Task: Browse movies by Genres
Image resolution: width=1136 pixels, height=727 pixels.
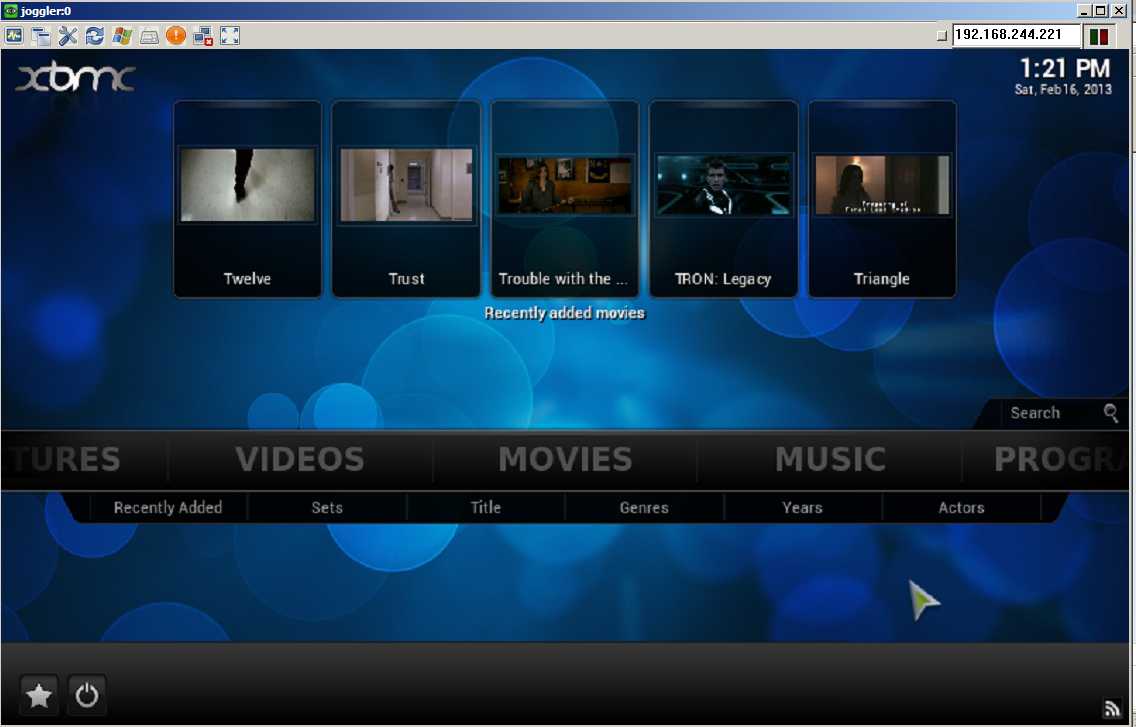Action: (x=644, y=507)
